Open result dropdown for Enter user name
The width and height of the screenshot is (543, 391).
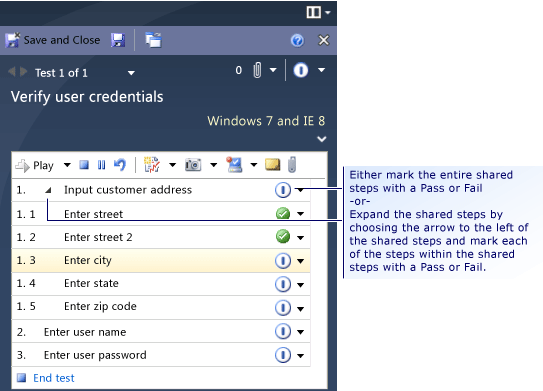click(x=300, y=332)
